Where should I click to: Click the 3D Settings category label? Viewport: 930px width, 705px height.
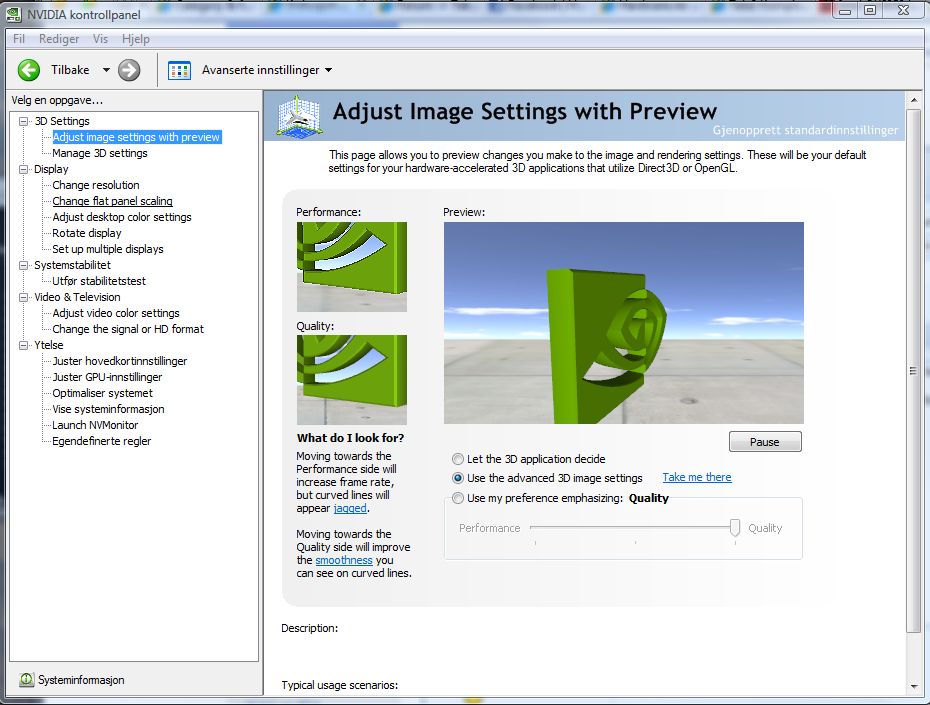[x=62, y=121]
